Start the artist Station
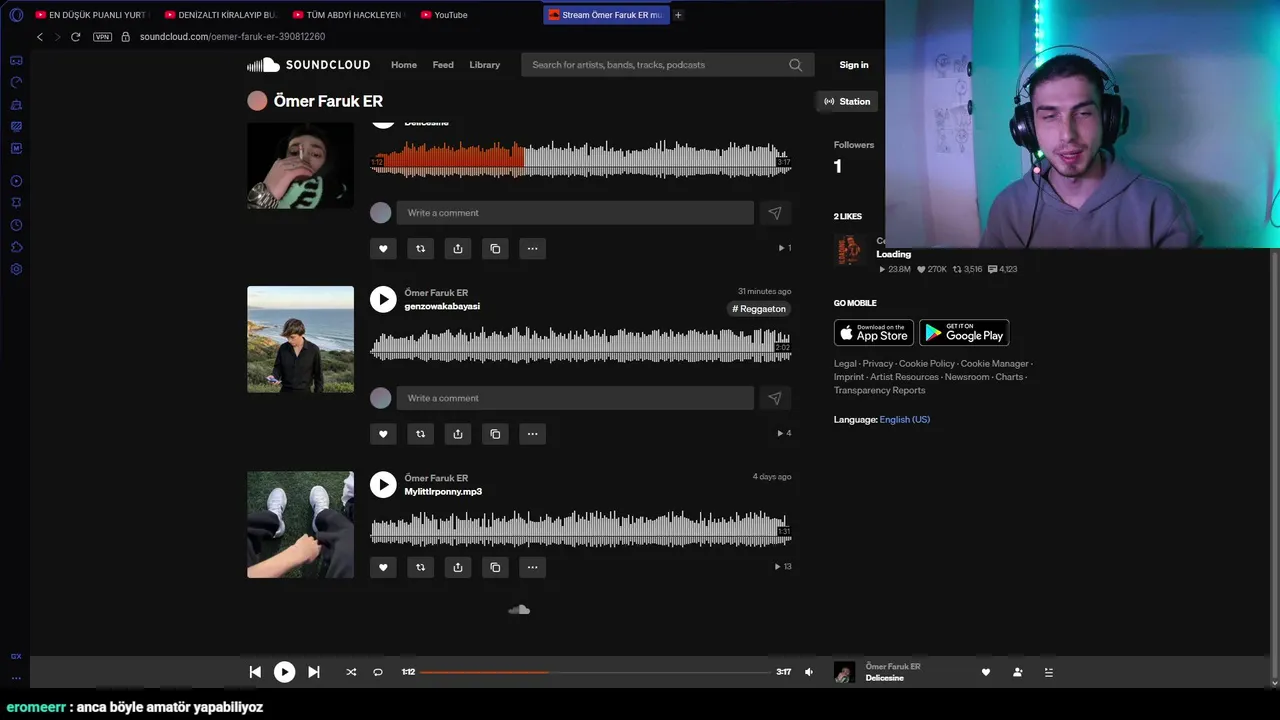This screenshot has height=720, width=1280. [x=847, y=101]
